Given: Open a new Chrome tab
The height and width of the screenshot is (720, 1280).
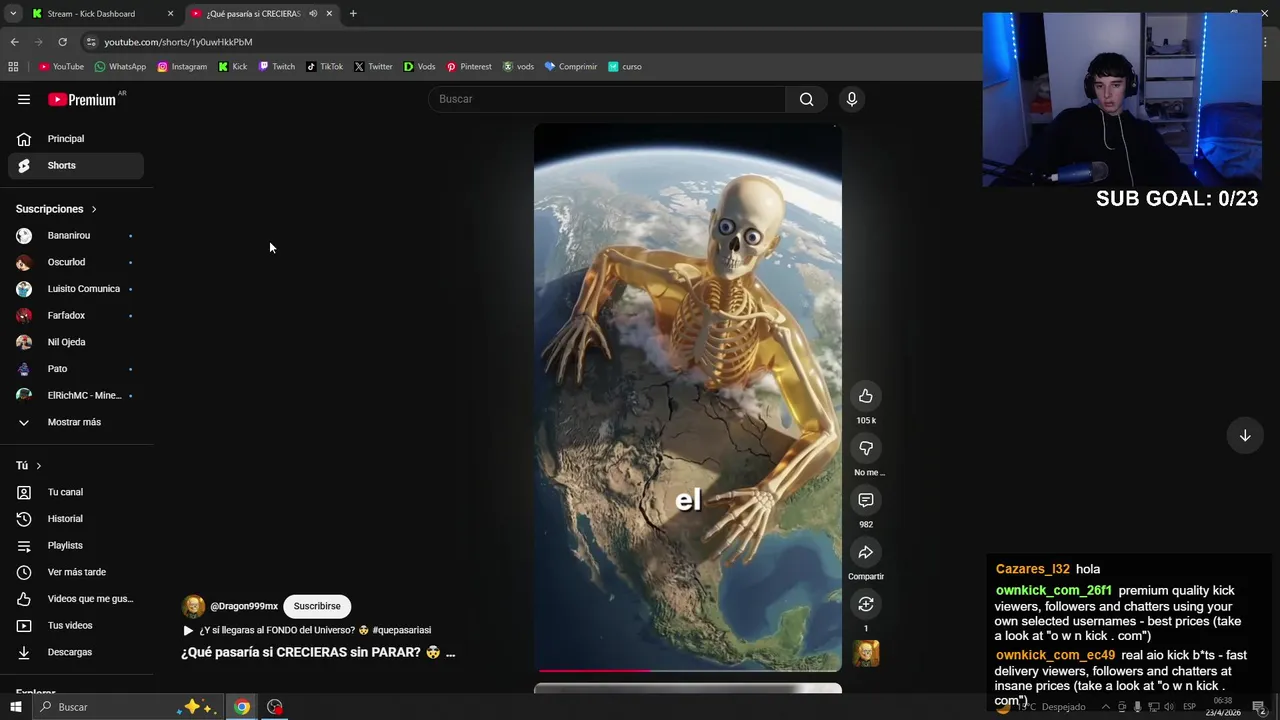Looking at the screenshot, I should (353, 14).
